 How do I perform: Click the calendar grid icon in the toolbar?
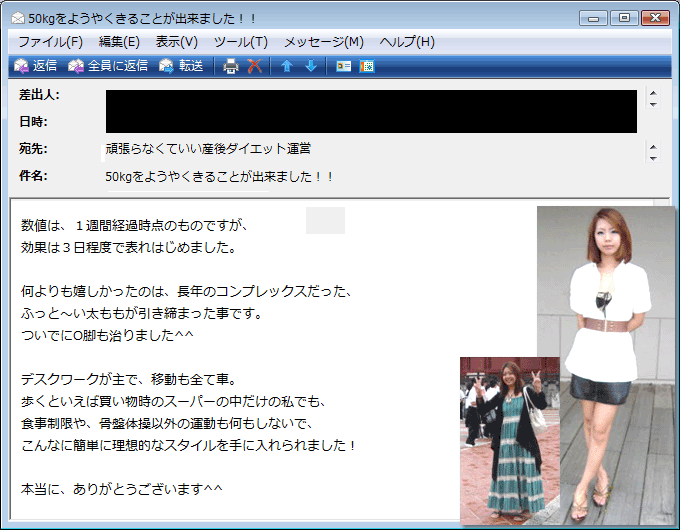[x=367, y=66]
